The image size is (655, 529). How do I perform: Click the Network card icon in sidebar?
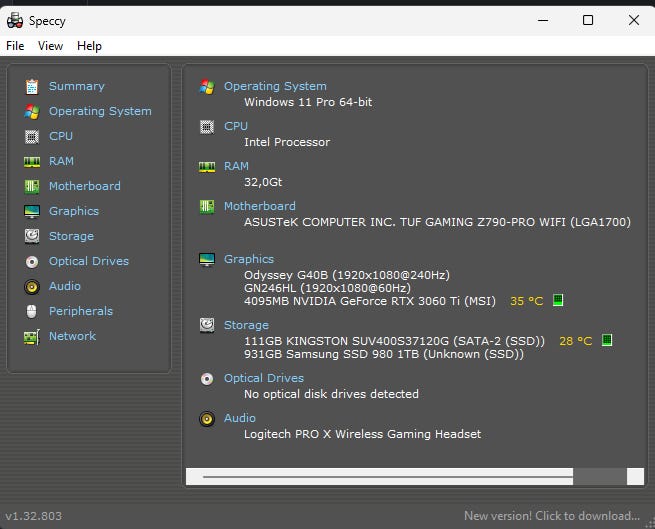32,337
